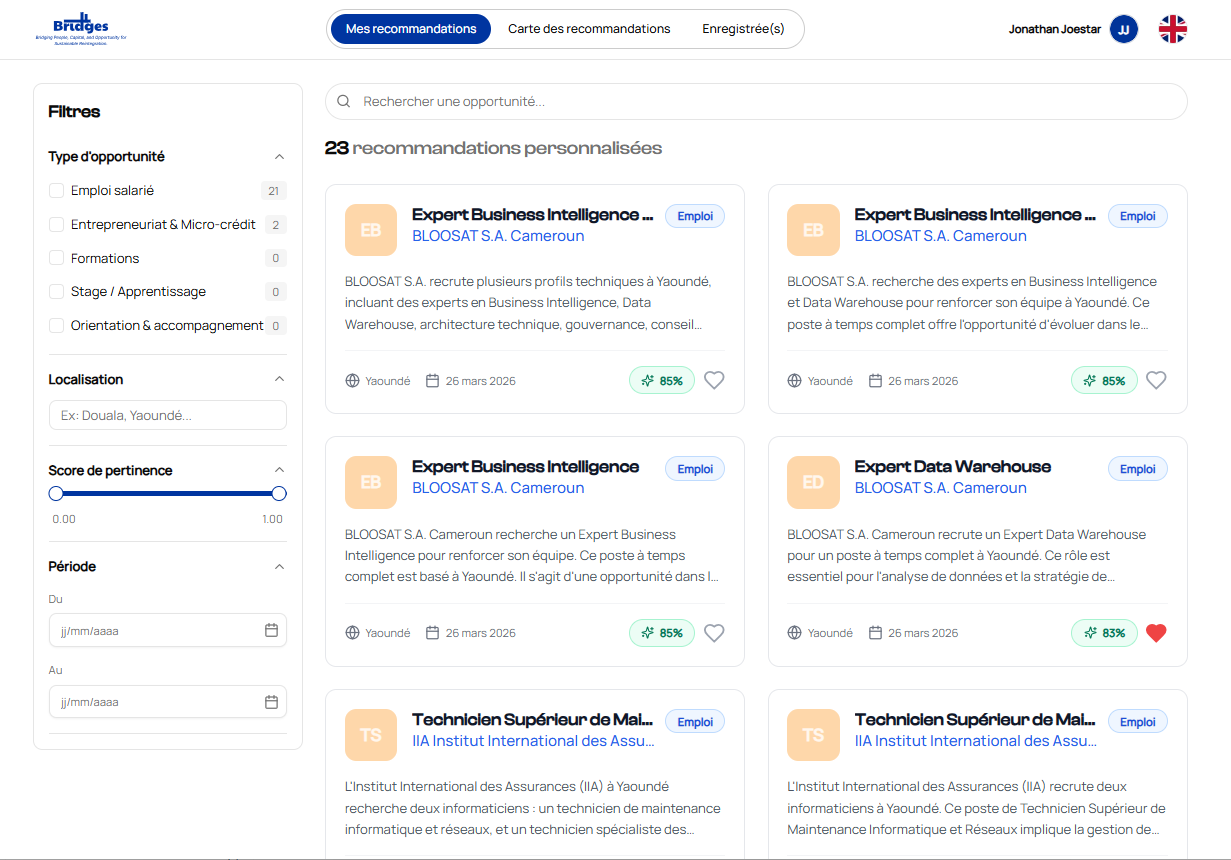
Task: Click the "21" count beside Emploi salarié
Action: click(273, 191)
